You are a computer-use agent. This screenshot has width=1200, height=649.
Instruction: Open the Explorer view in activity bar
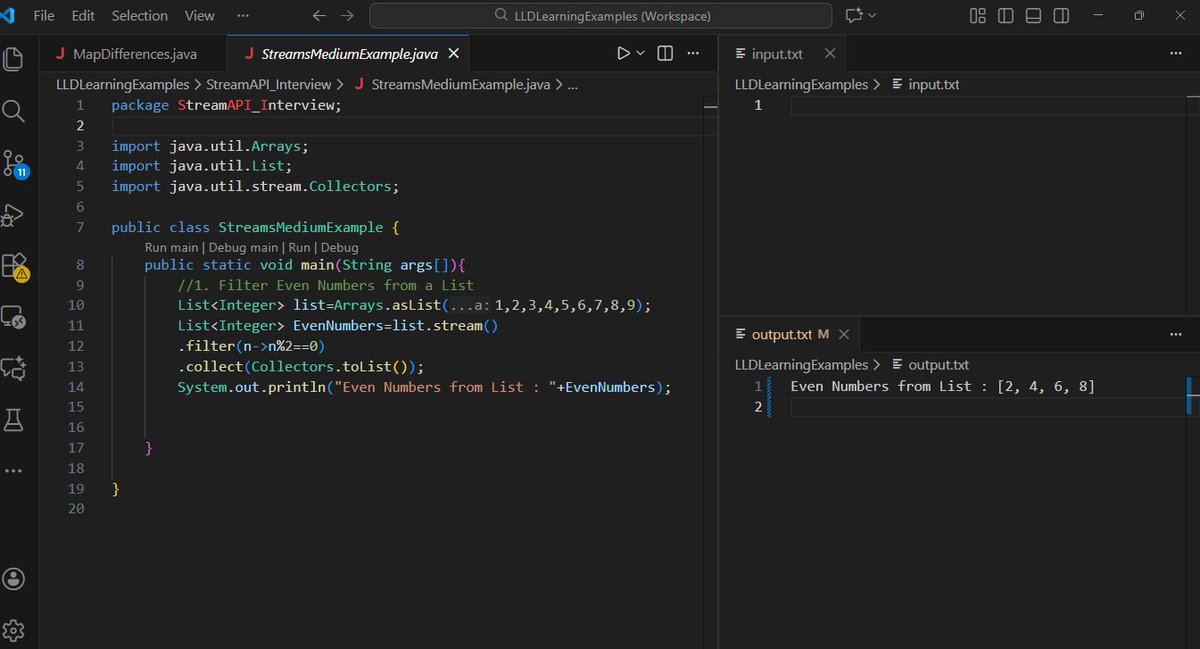coord(14,59)
